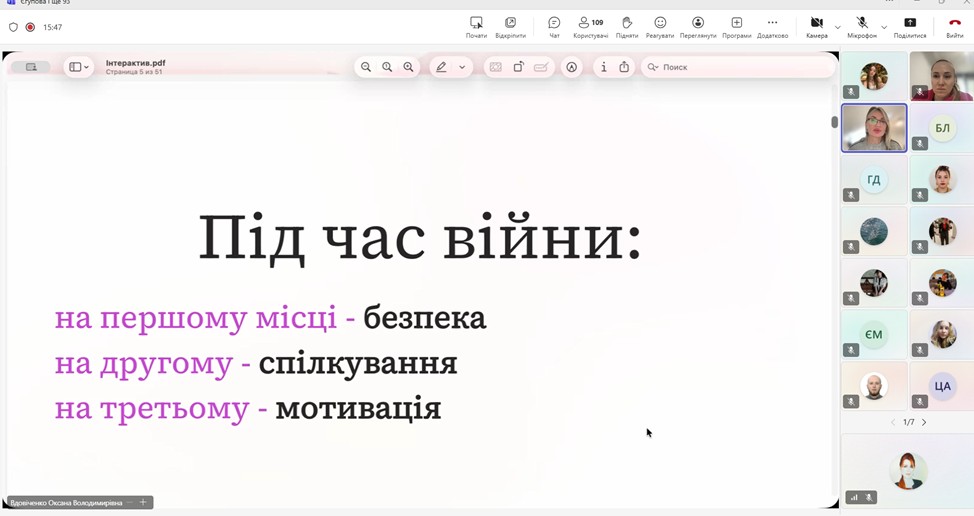Open the reactions emoji menu

point(660,26)
